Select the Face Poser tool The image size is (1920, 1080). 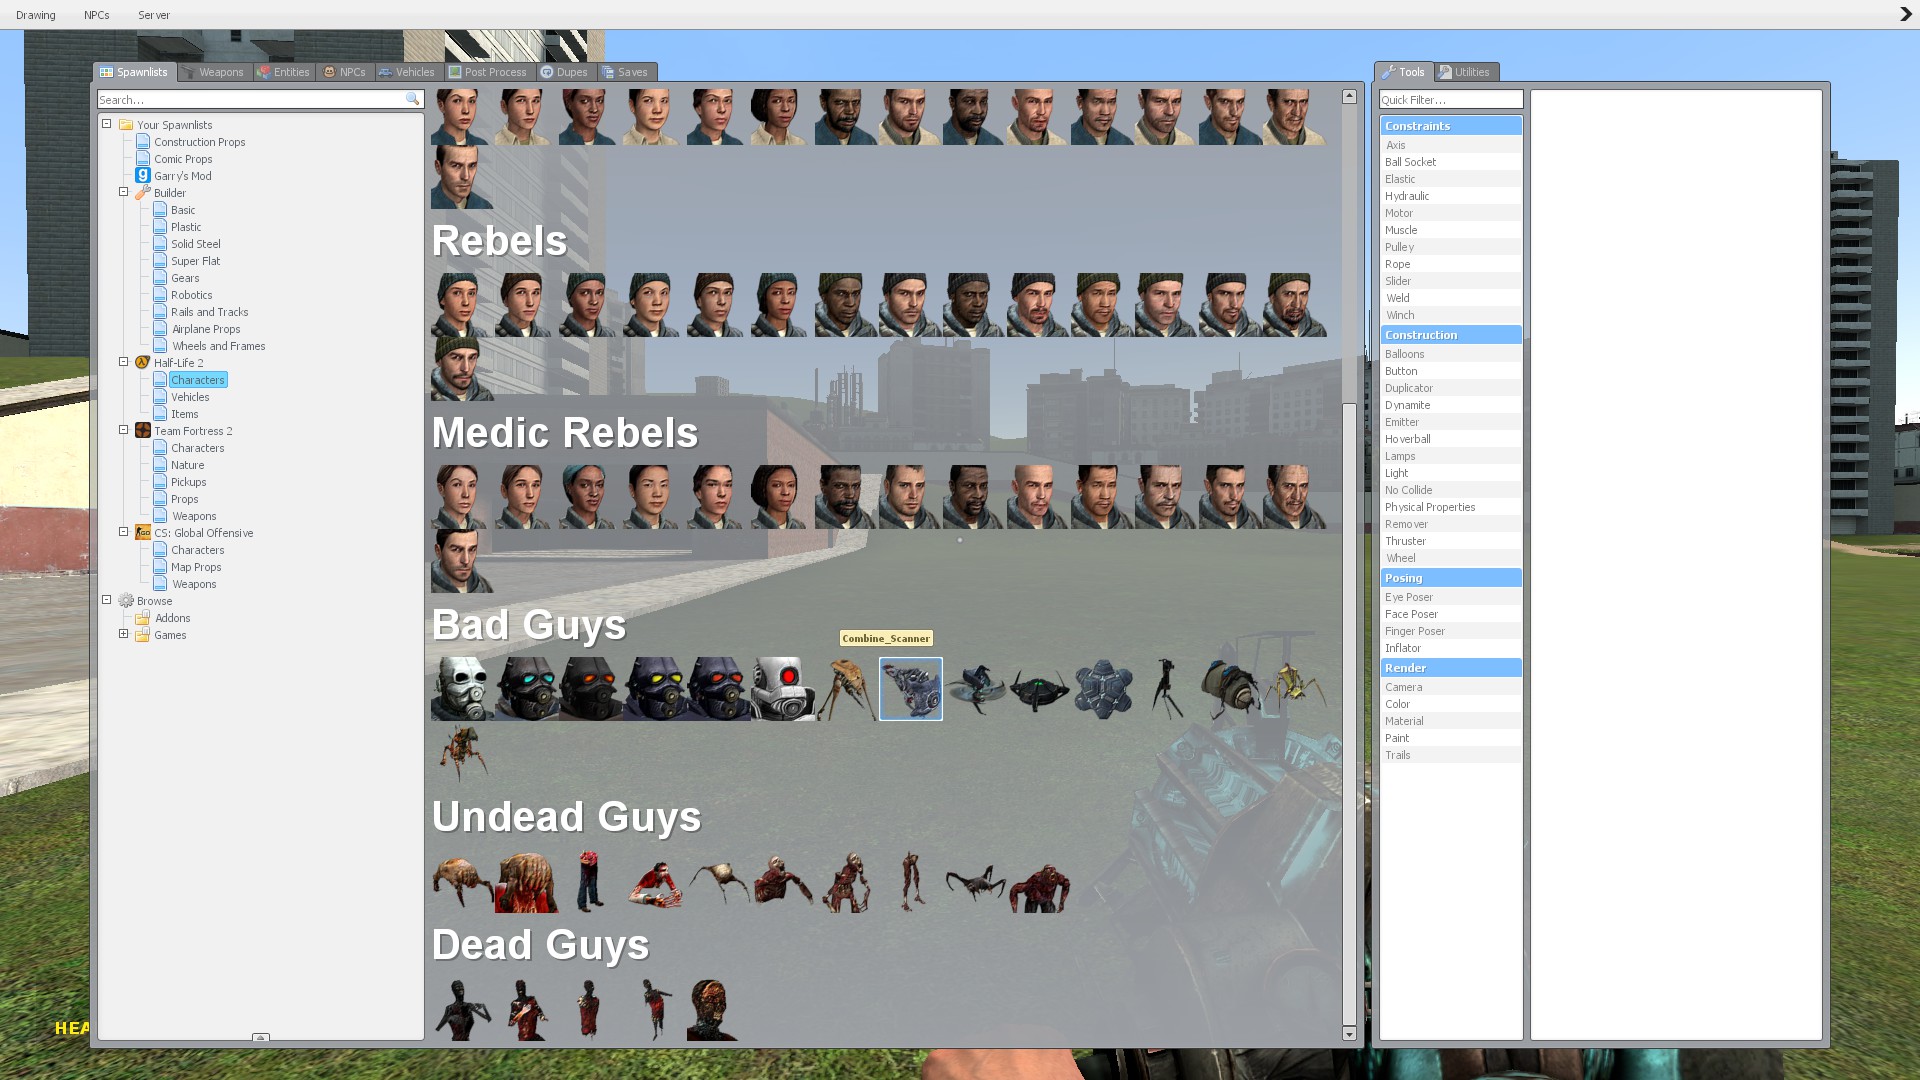click(x=1451, y=614)
